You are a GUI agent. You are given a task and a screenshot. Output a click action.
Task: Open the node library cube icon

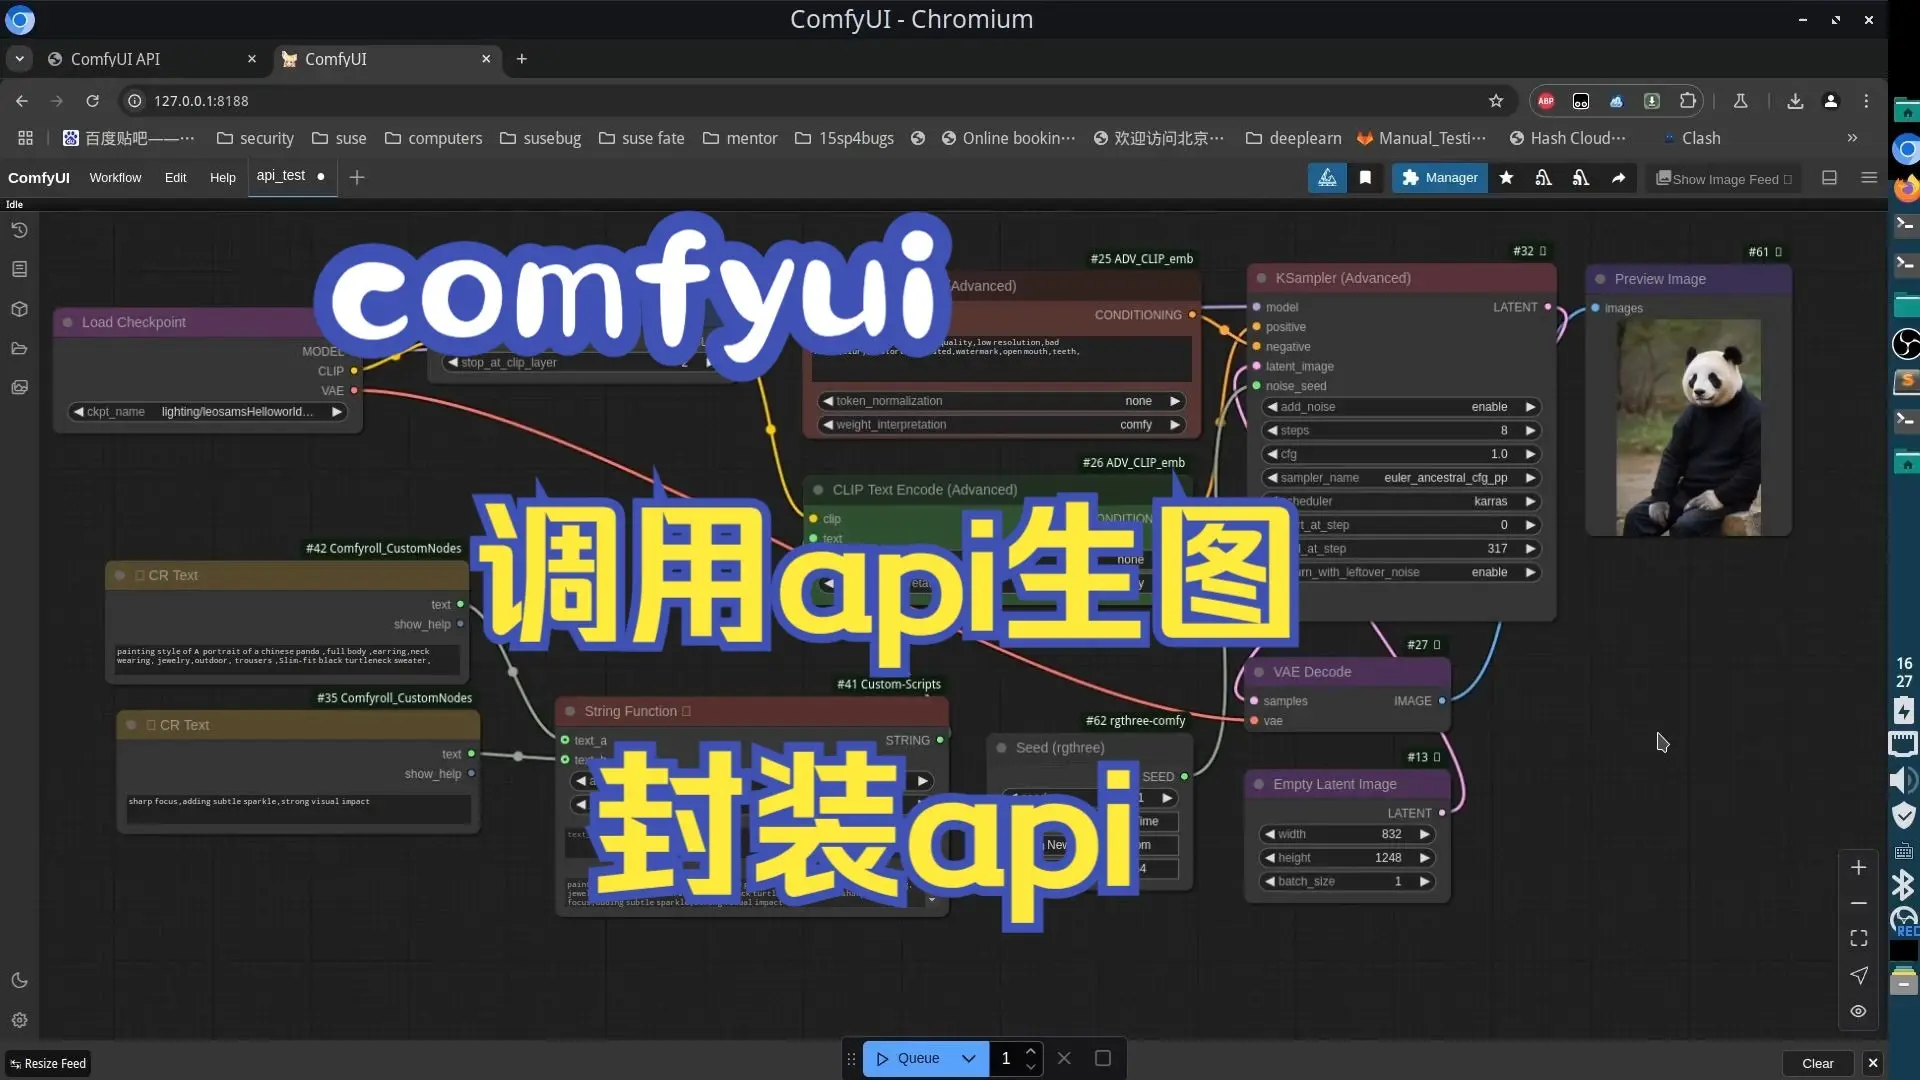click(x=19, y=309)
